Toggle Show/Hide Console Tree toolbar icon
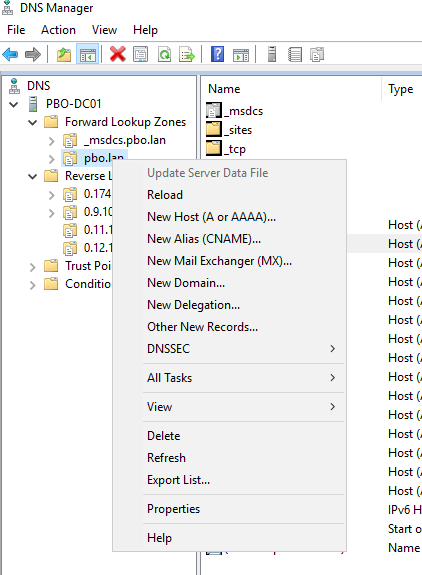The height and width of the screenshot is (575, 422). click(x=88, y=55)
